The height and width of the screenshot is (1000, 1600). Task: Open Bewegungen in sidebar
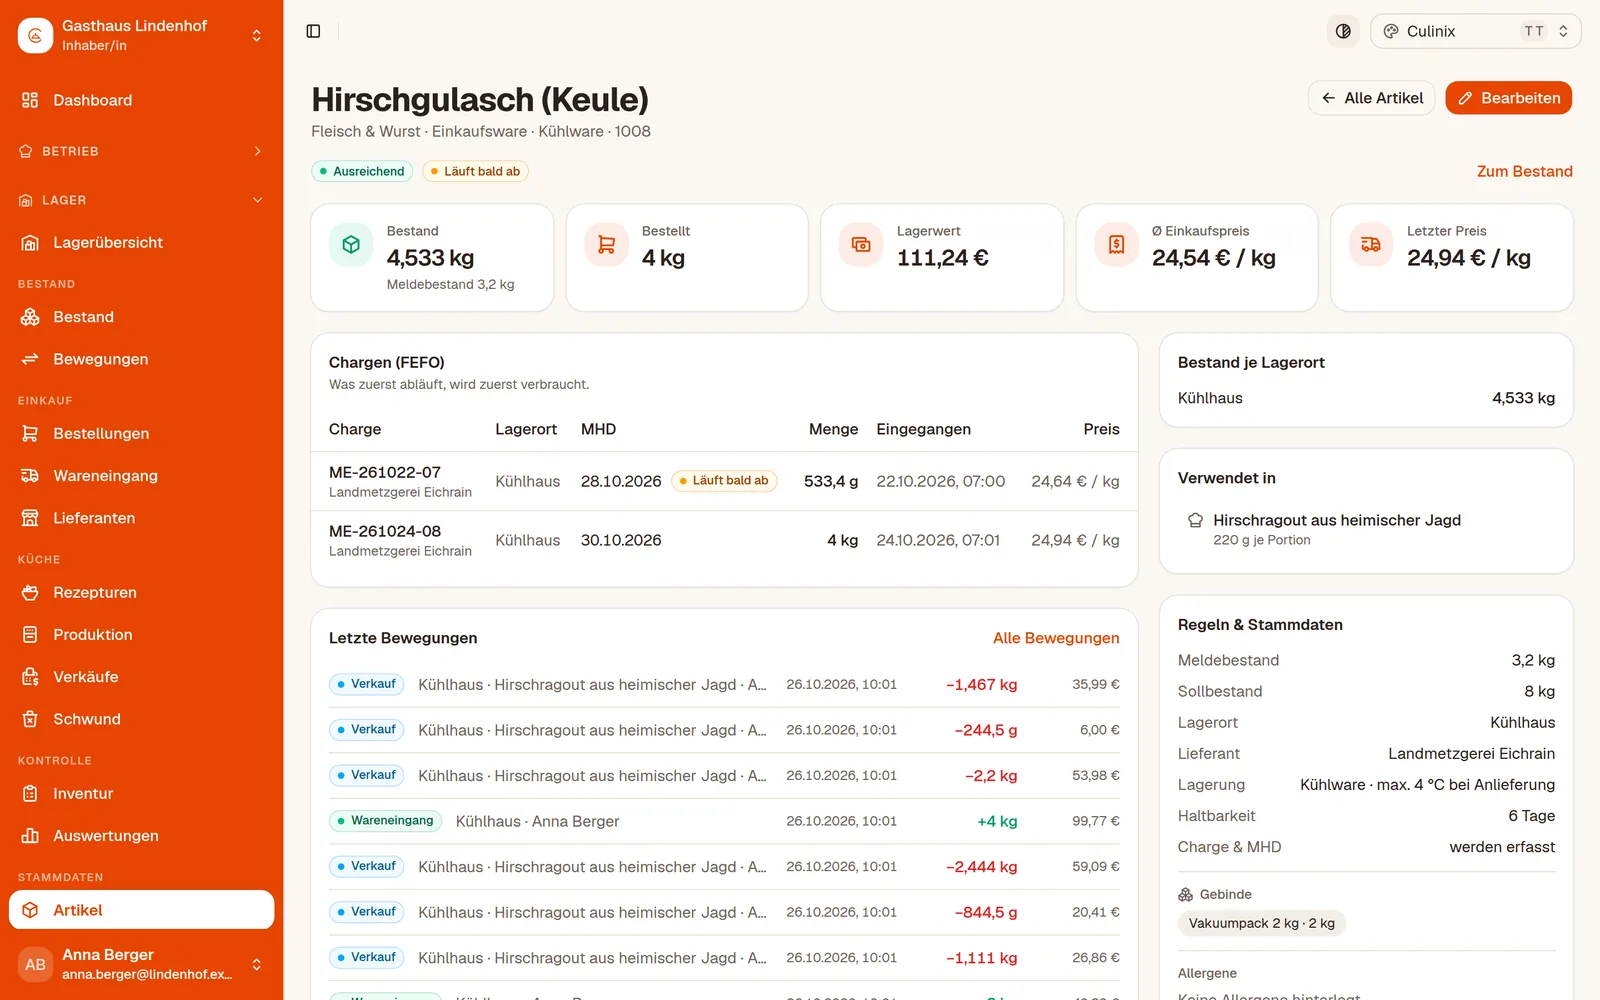point(142,359)
